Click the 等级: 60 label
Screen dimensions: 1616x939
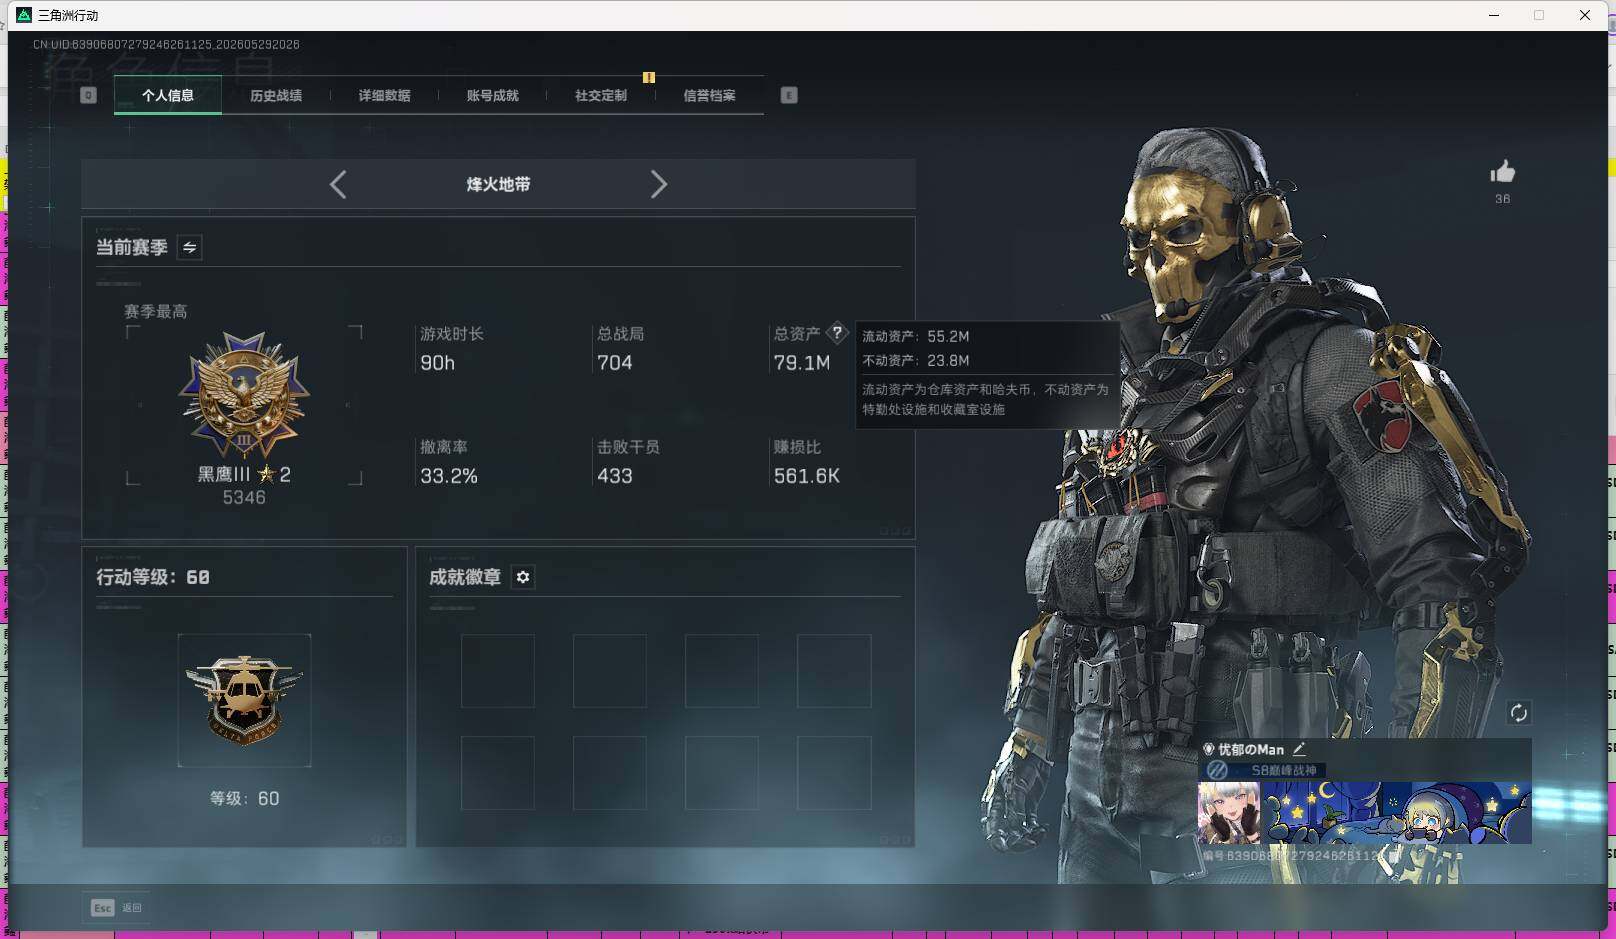[x=244, y=798]
